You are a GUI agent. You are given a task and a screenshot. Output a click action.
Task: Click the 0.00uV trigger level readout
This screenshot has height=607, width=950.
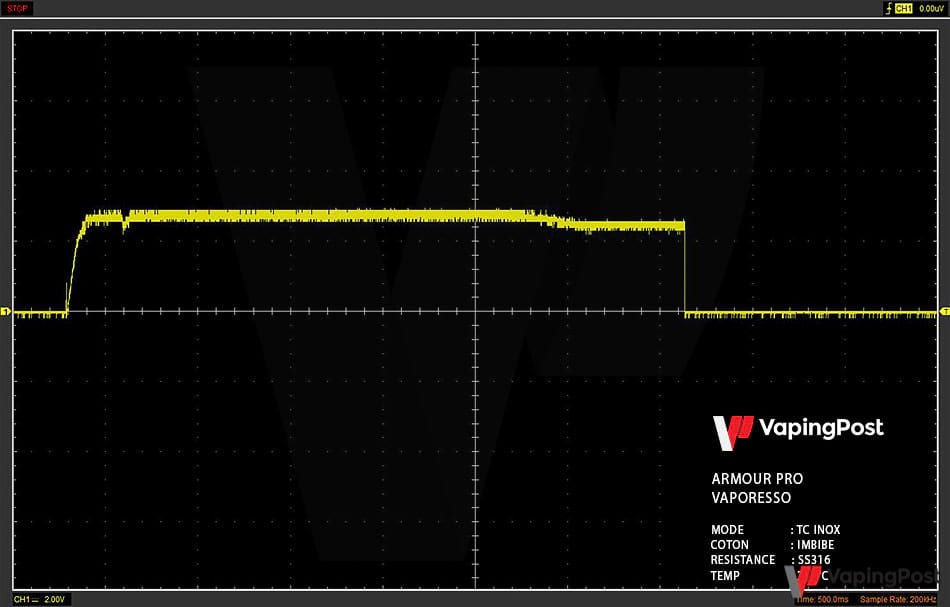point(932,8)
